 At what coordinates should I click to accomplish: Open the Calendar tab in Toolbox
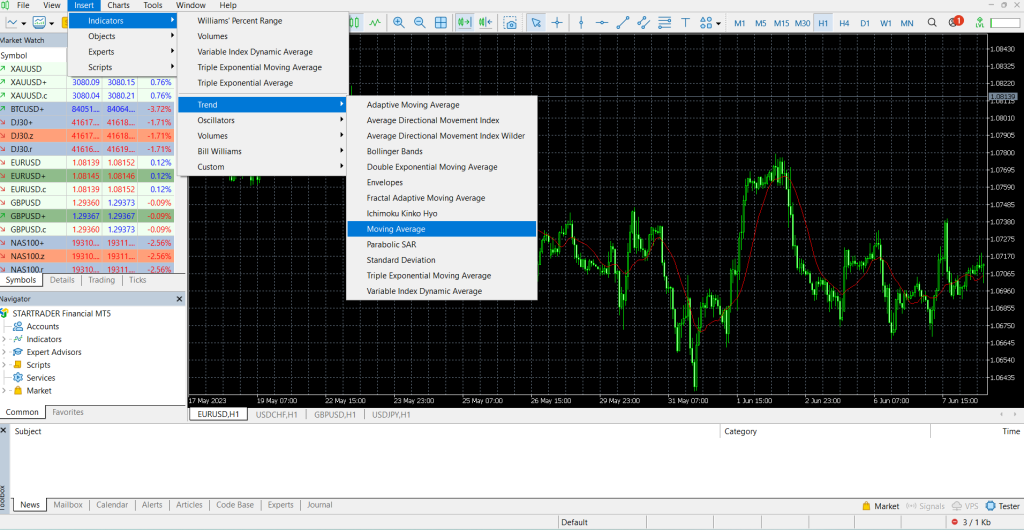click(112, 505)
